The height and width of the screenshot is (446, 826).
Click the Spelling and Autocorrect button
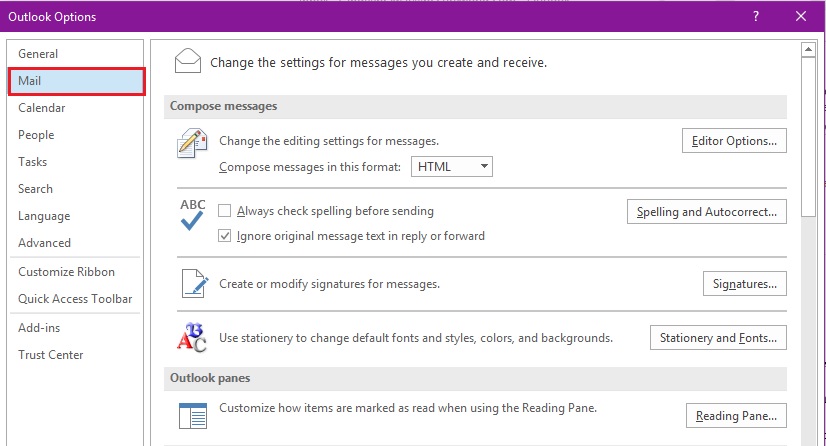click(706, 212)
